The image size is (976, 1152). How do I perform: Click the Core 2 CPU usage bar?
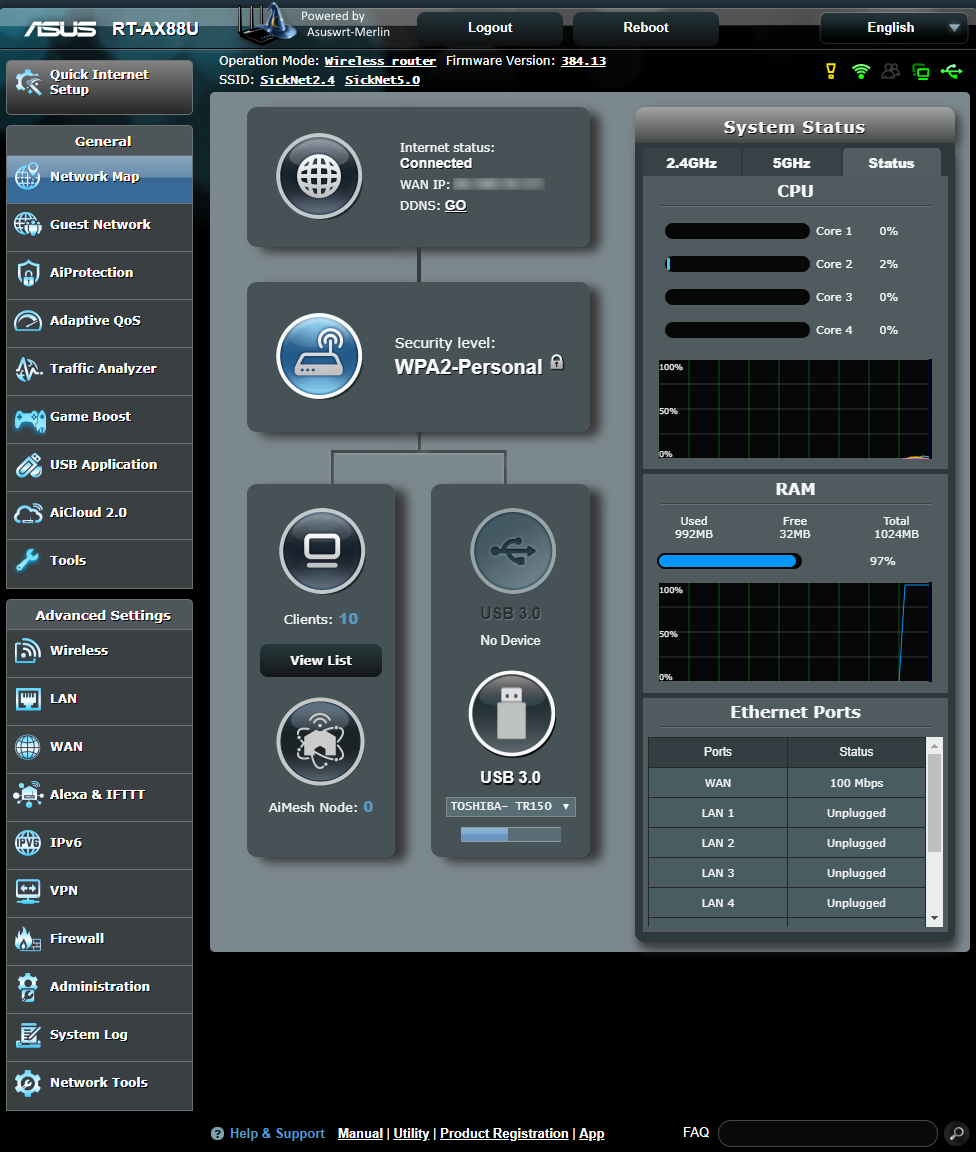tap(737, 264)
